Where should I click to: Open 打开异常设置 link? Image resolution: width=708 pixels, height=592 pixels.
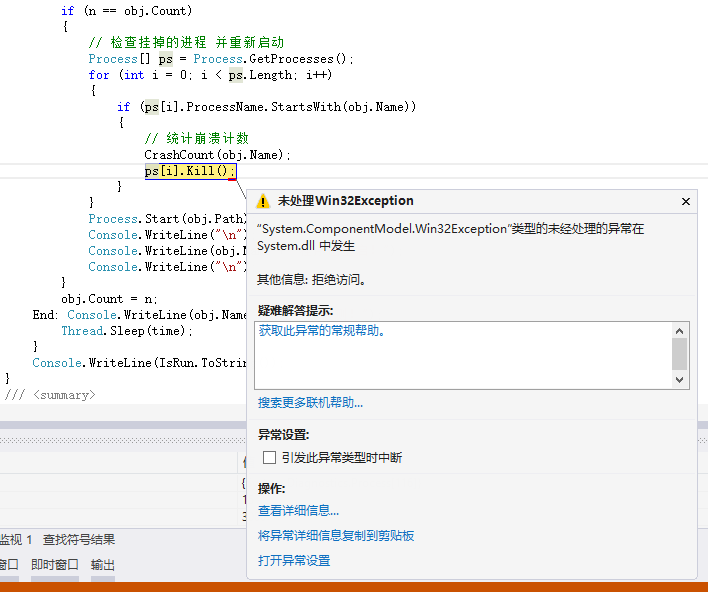294,561
